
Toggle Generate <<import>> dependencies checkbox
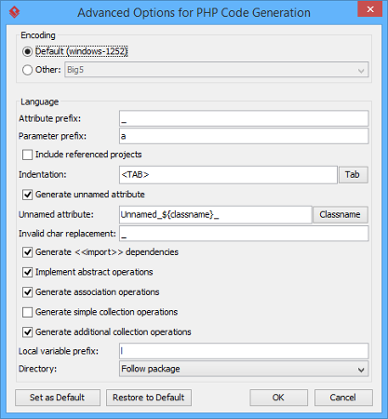click(27, 252)
